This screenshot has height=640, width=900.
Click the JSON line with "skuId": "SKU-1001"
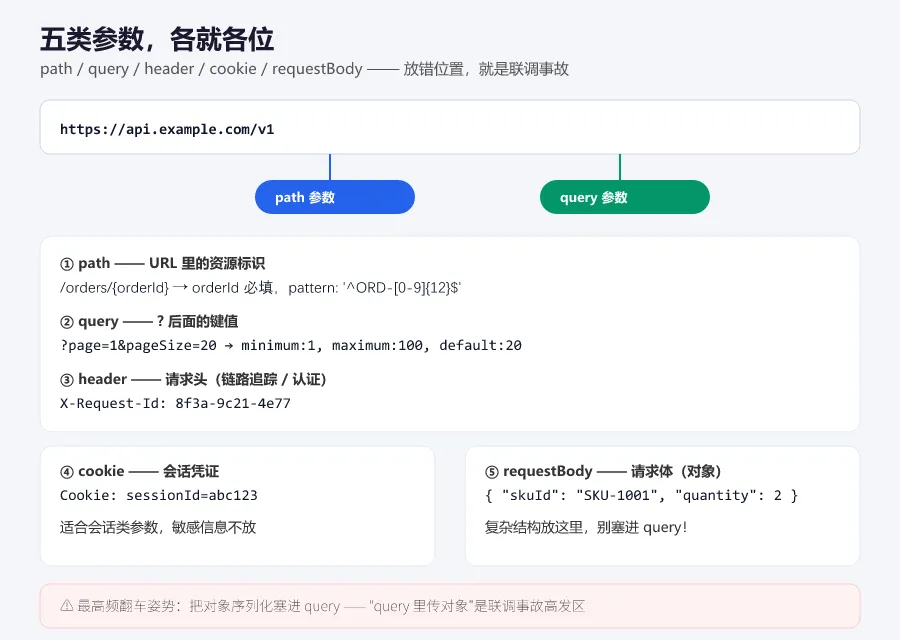(x=641, y=495)
